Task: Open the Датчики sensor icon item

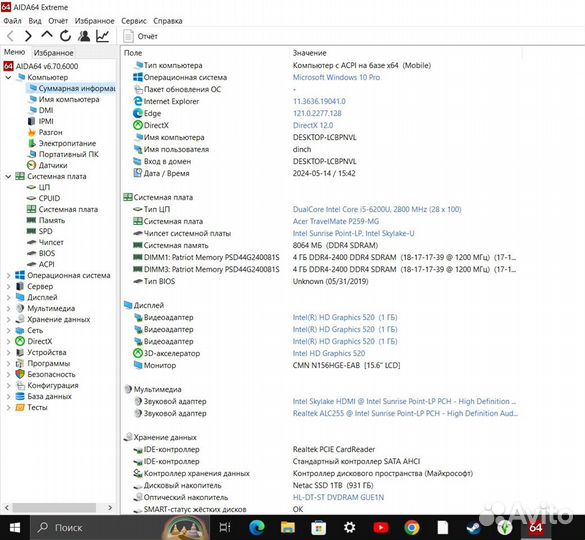Action: pyautogui.click(x=32, y=165)
